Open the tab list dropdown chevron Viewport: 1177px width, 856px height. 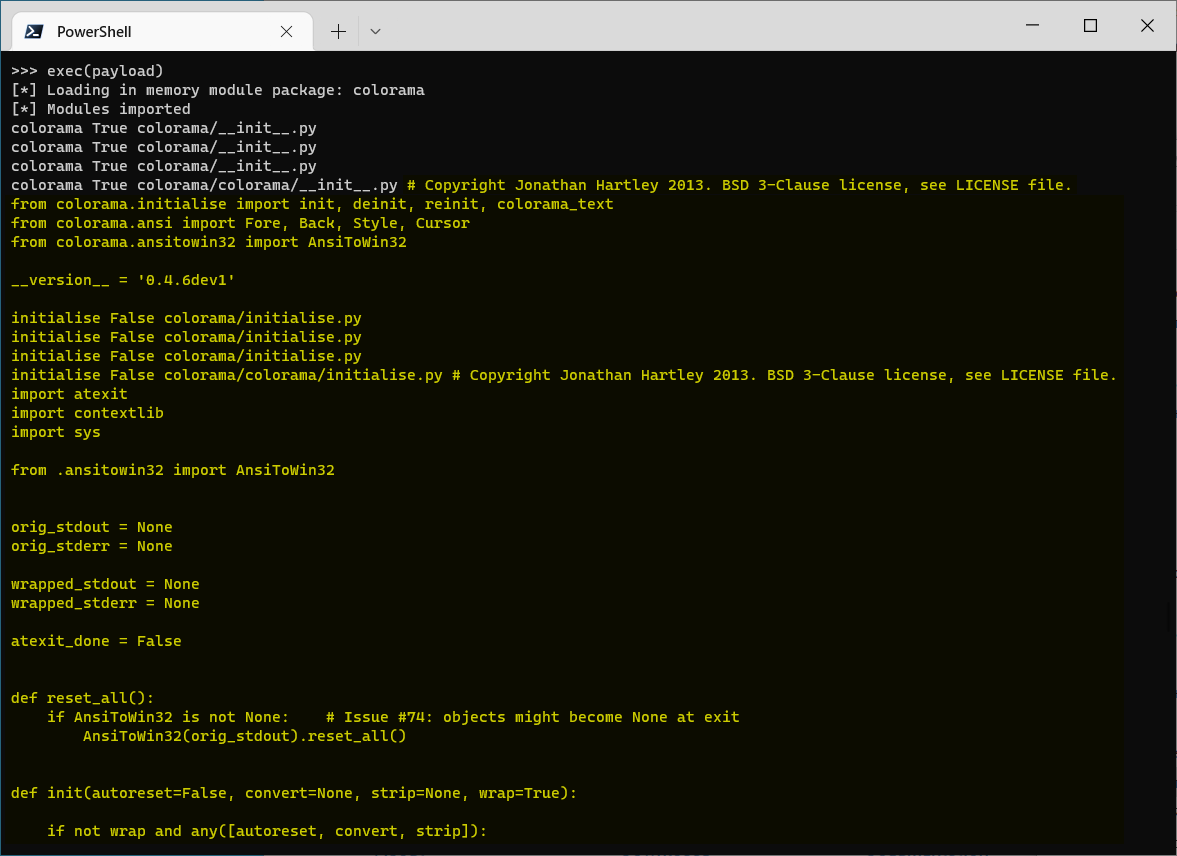375,31
